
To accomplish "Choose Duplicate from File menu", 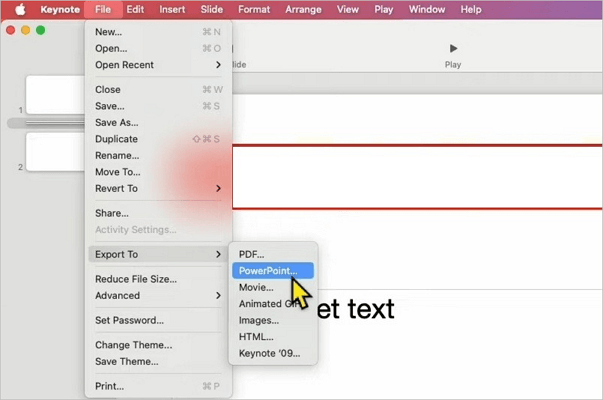I will 158,139.
